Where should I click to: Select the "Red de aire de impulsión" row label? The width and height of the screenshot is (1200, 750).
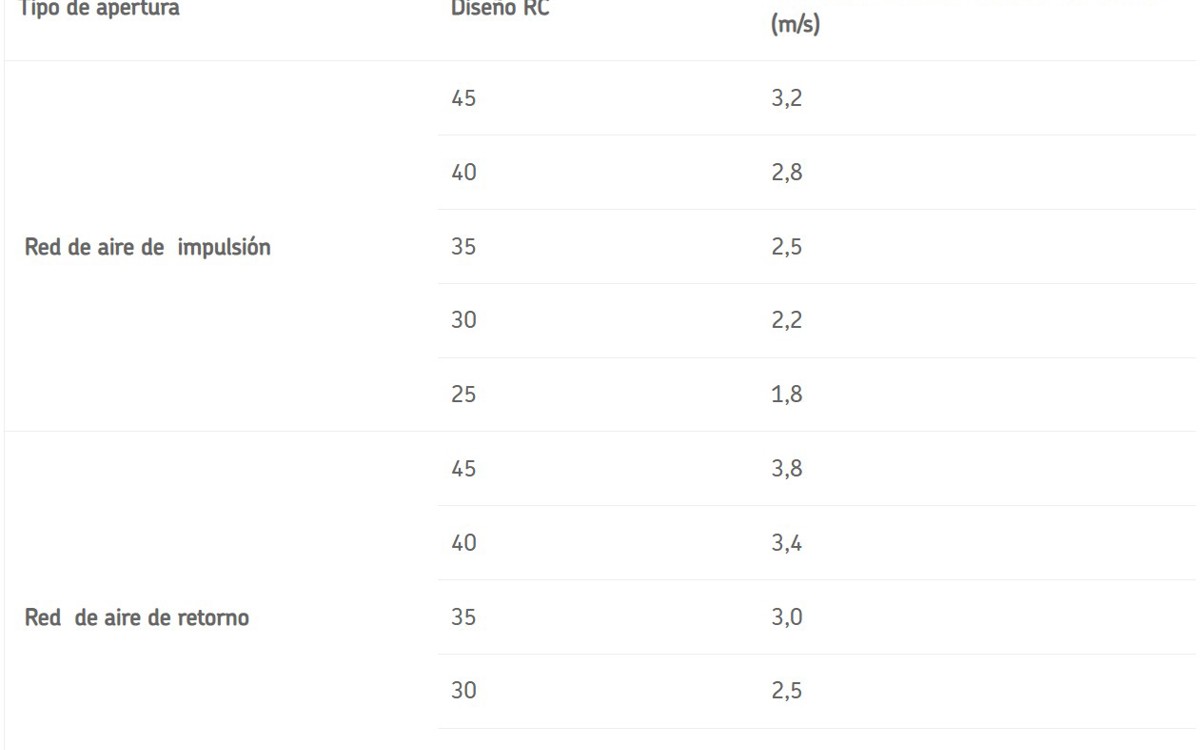point(148,247)
